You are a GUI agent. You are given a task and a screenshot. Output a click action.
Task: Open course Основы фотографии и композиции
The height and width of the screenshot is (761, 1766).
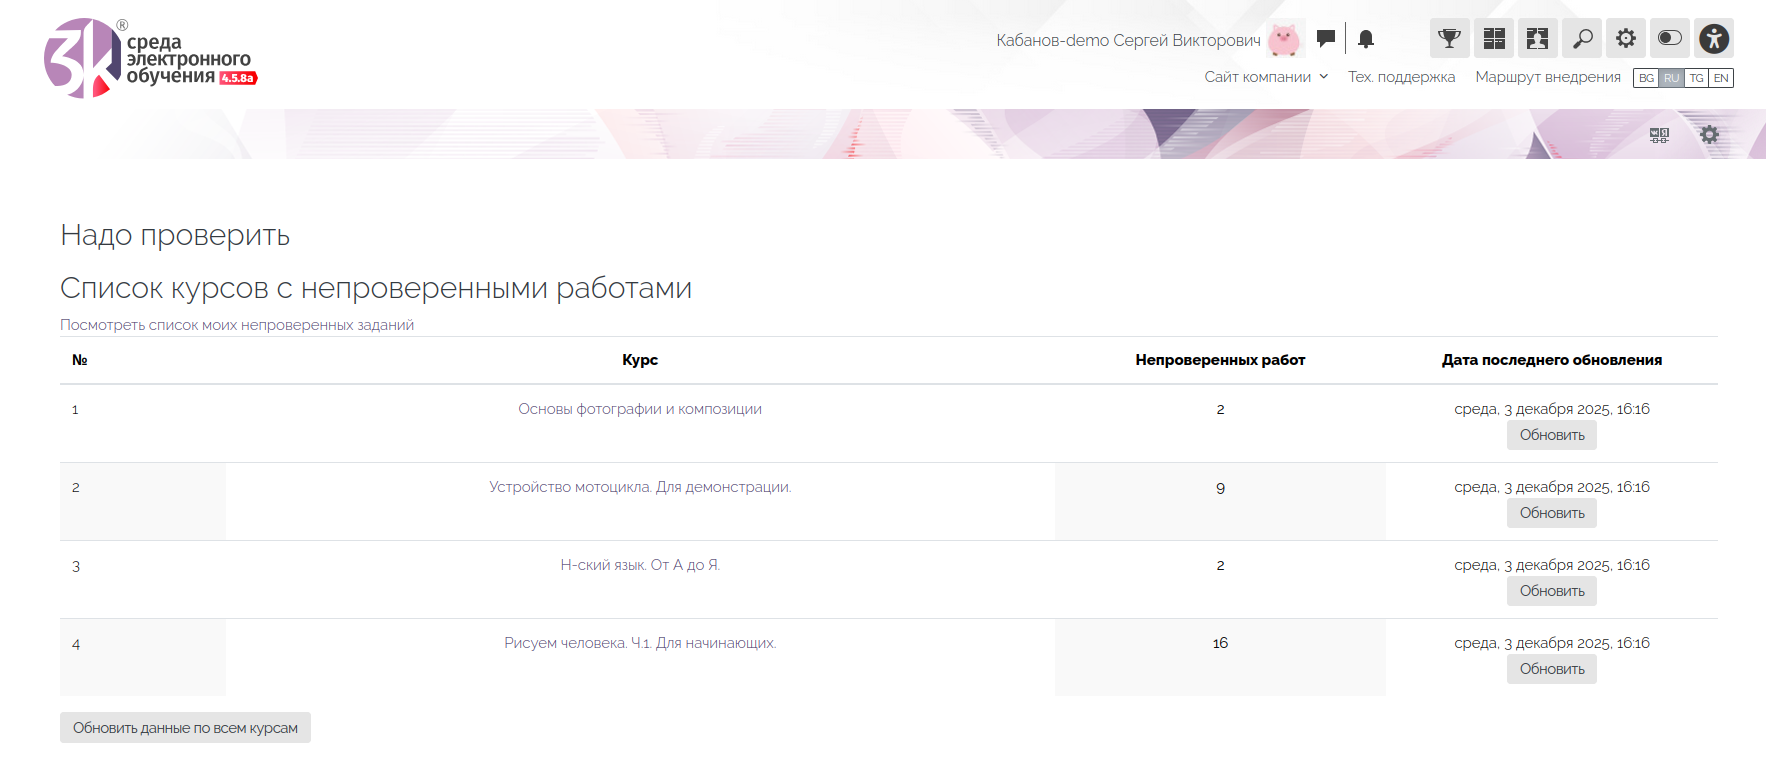[x=640, y=409]
